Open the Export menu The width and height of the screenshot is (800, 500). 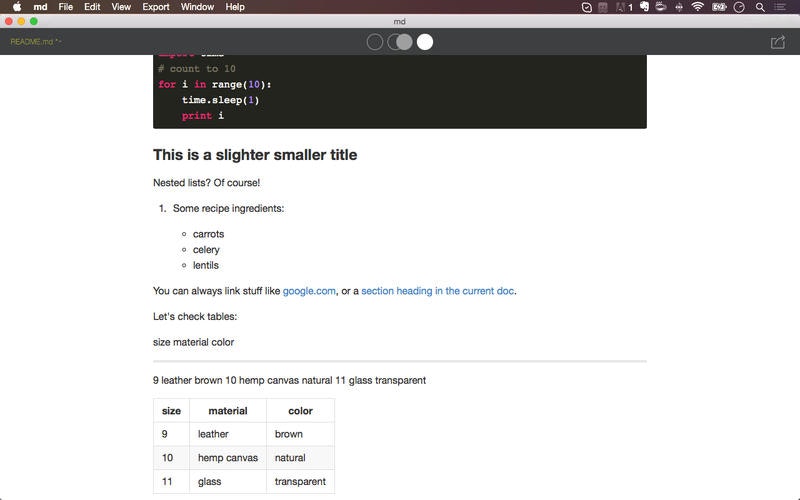(156, 7)
